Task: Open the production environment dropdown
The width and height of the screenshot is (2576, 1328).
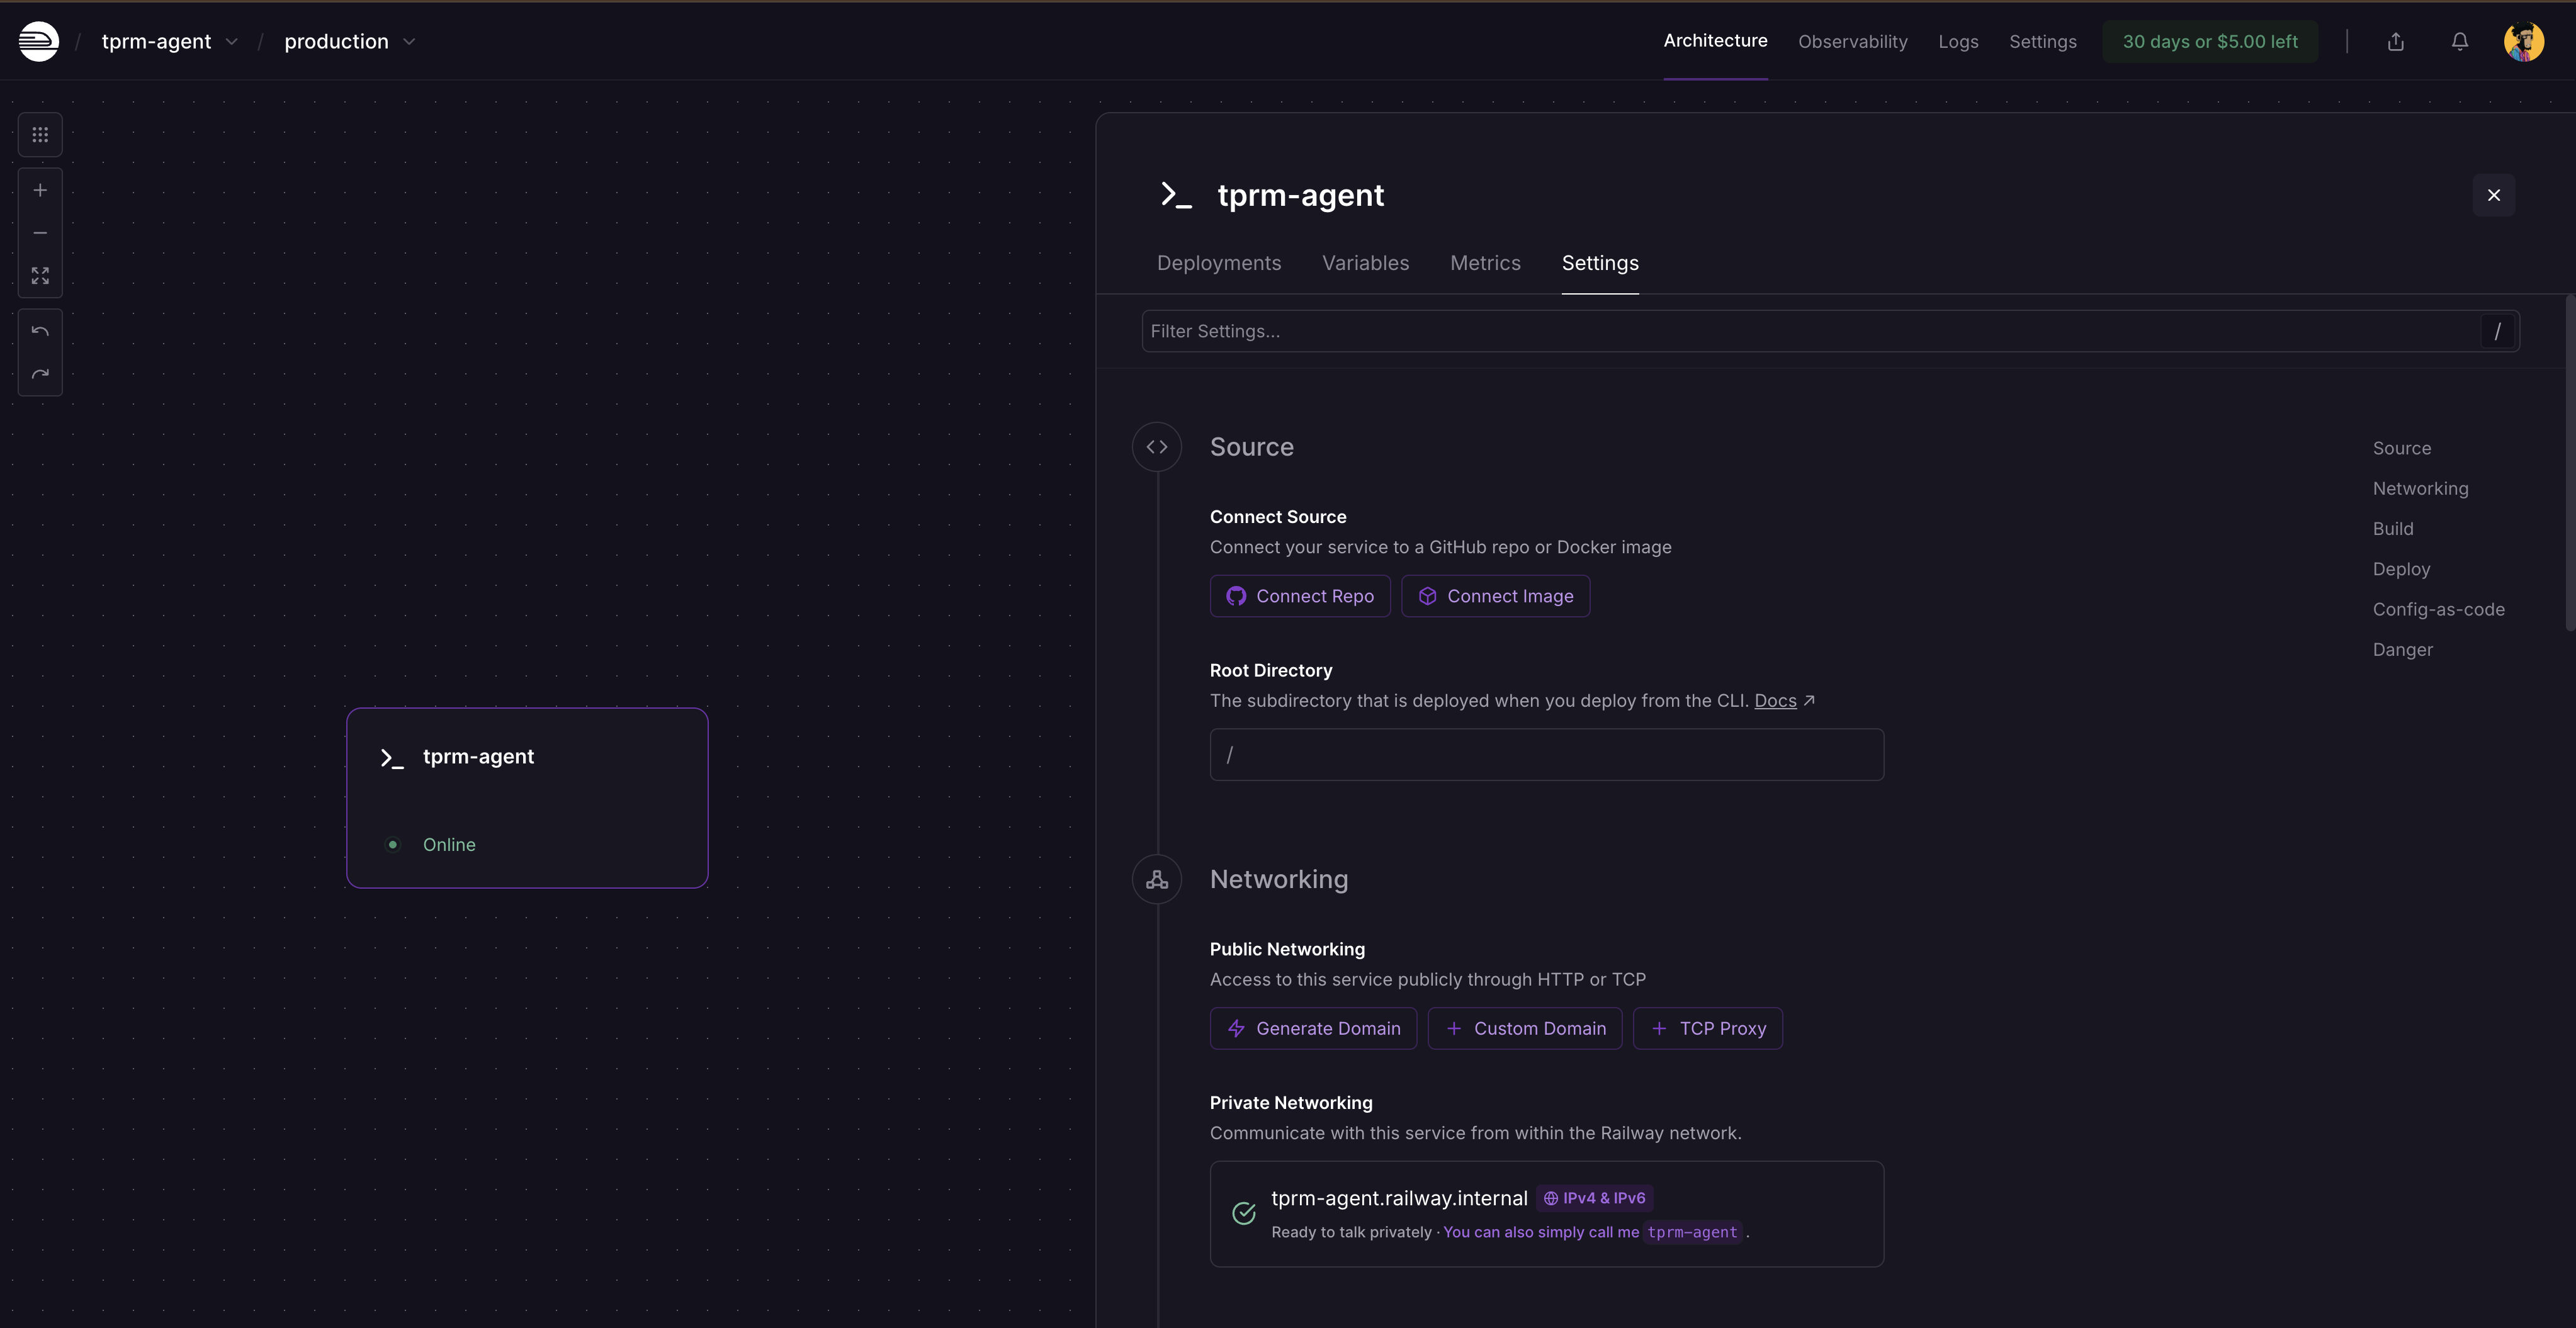Action: (x=409, y=42)
